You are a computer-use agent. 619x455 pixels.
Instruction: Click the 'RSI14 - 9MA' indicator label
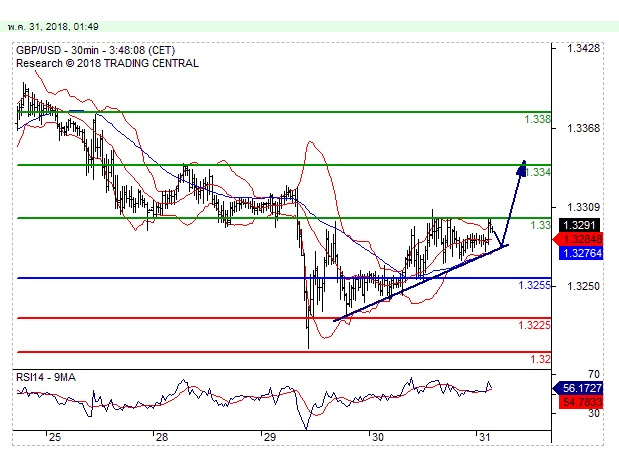tap(46, 378)
